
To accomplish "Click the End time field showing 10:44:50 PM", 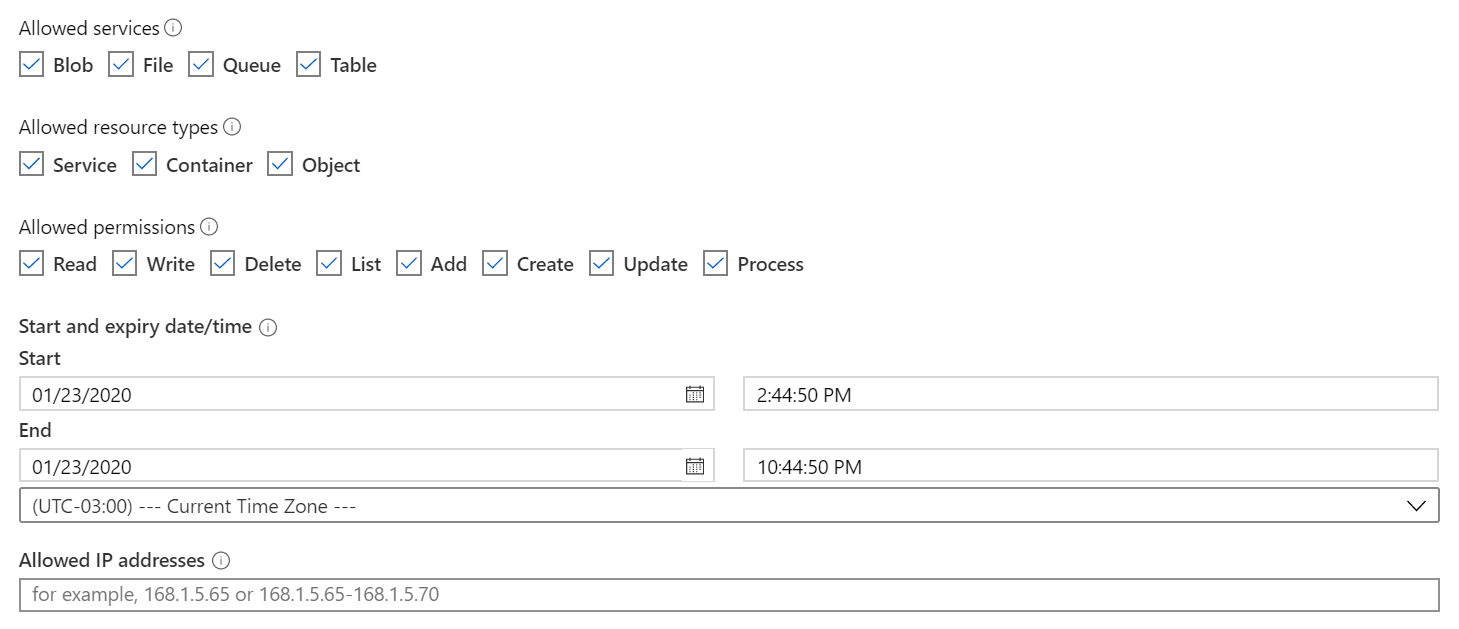I will (1091, 466).
